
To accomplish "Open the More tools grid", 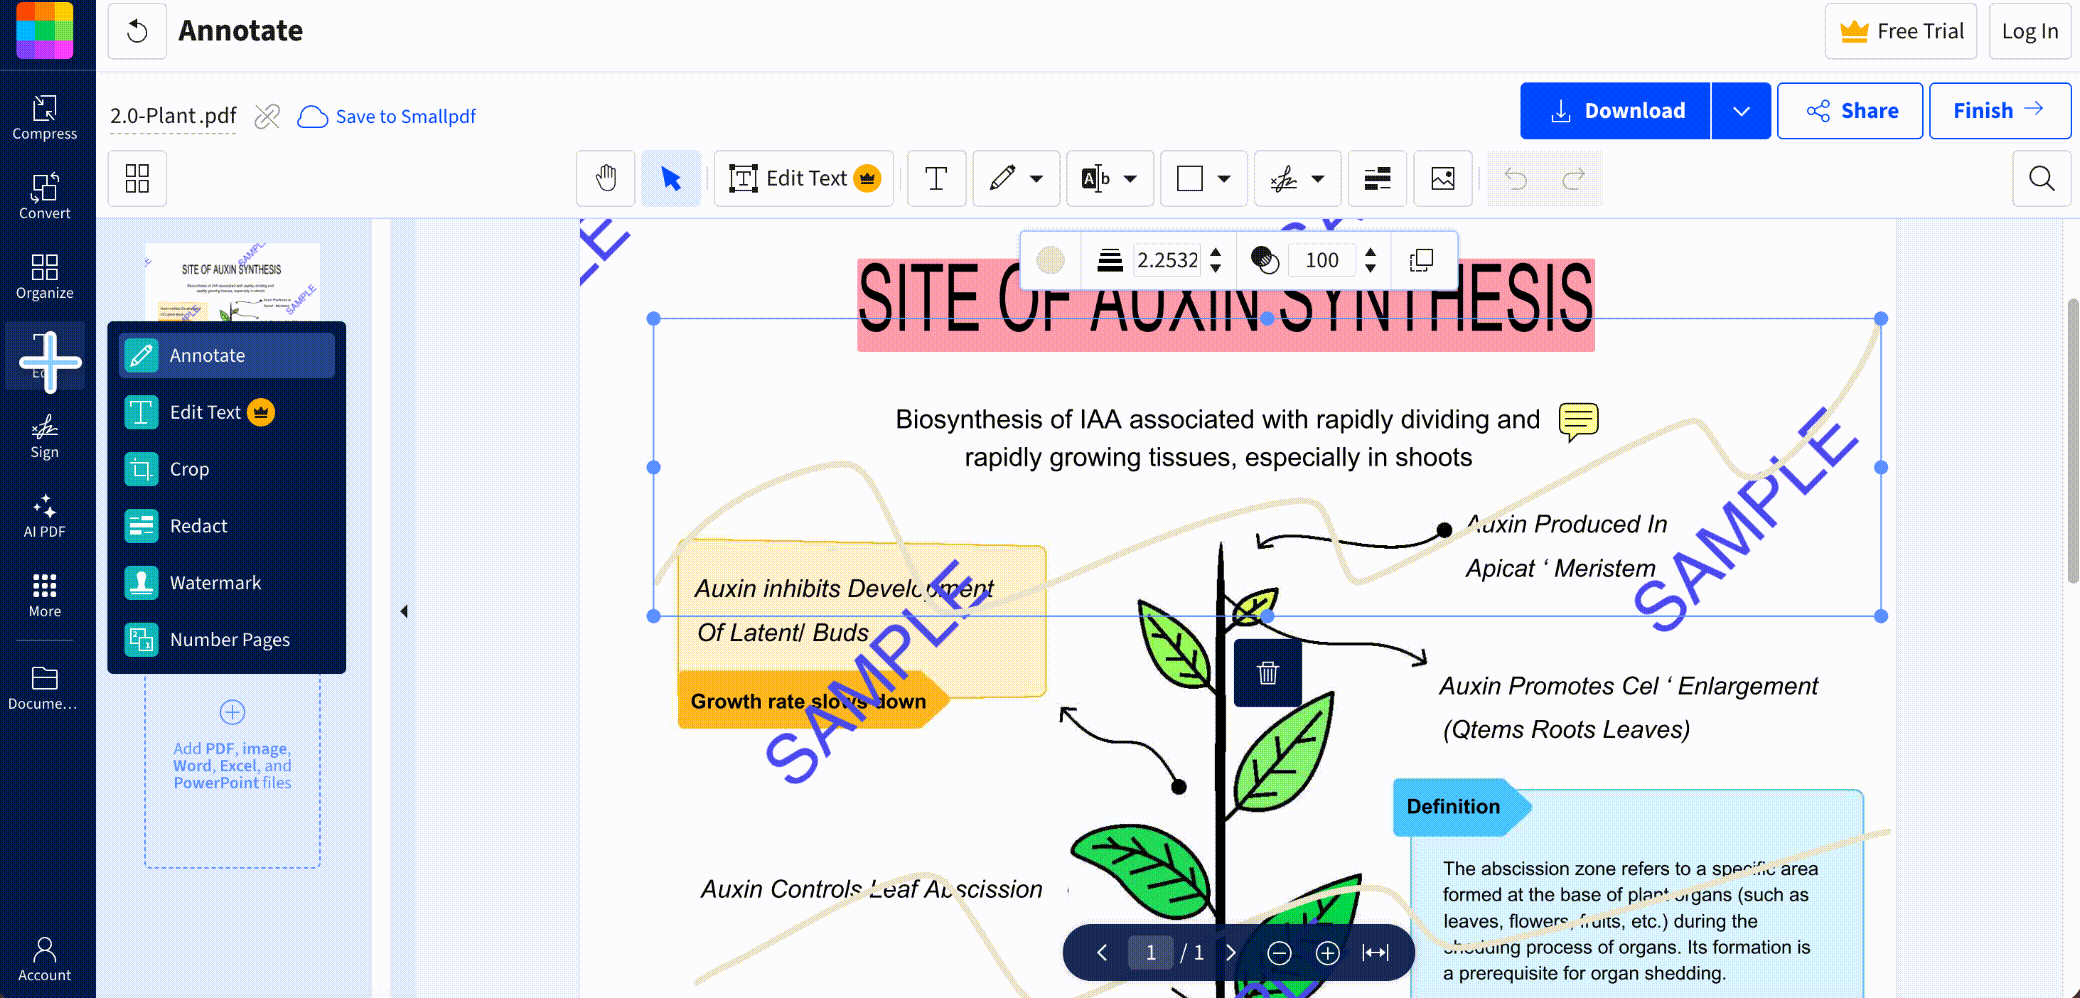I will [x=45, y=595].
